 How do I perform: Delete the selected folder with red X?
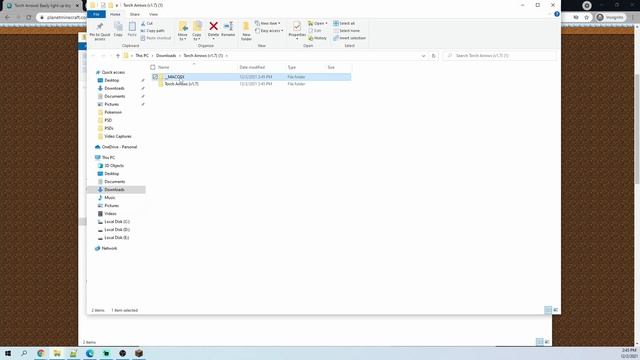[213, 29]
